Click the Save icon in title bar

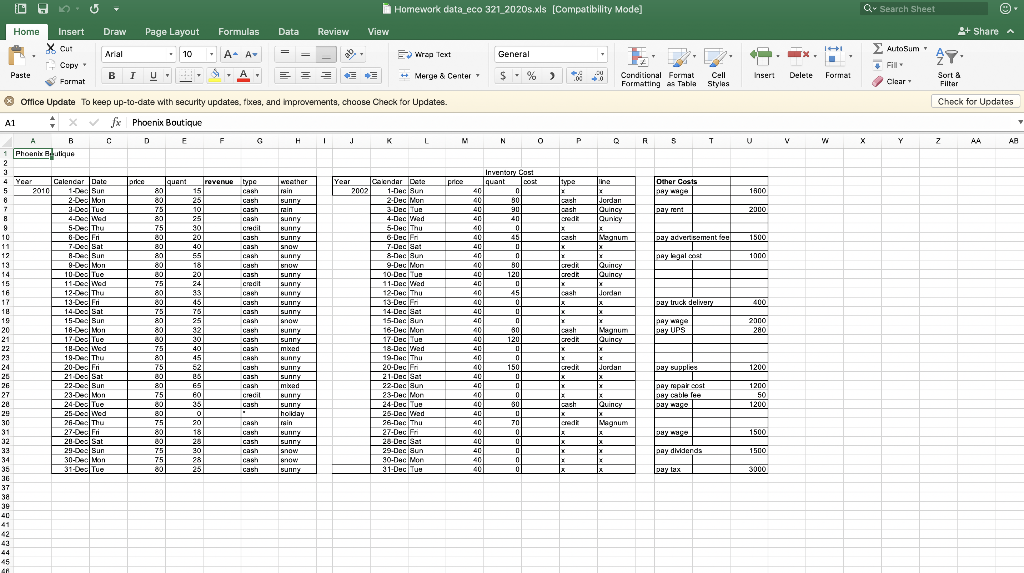(x=43, y=9)
